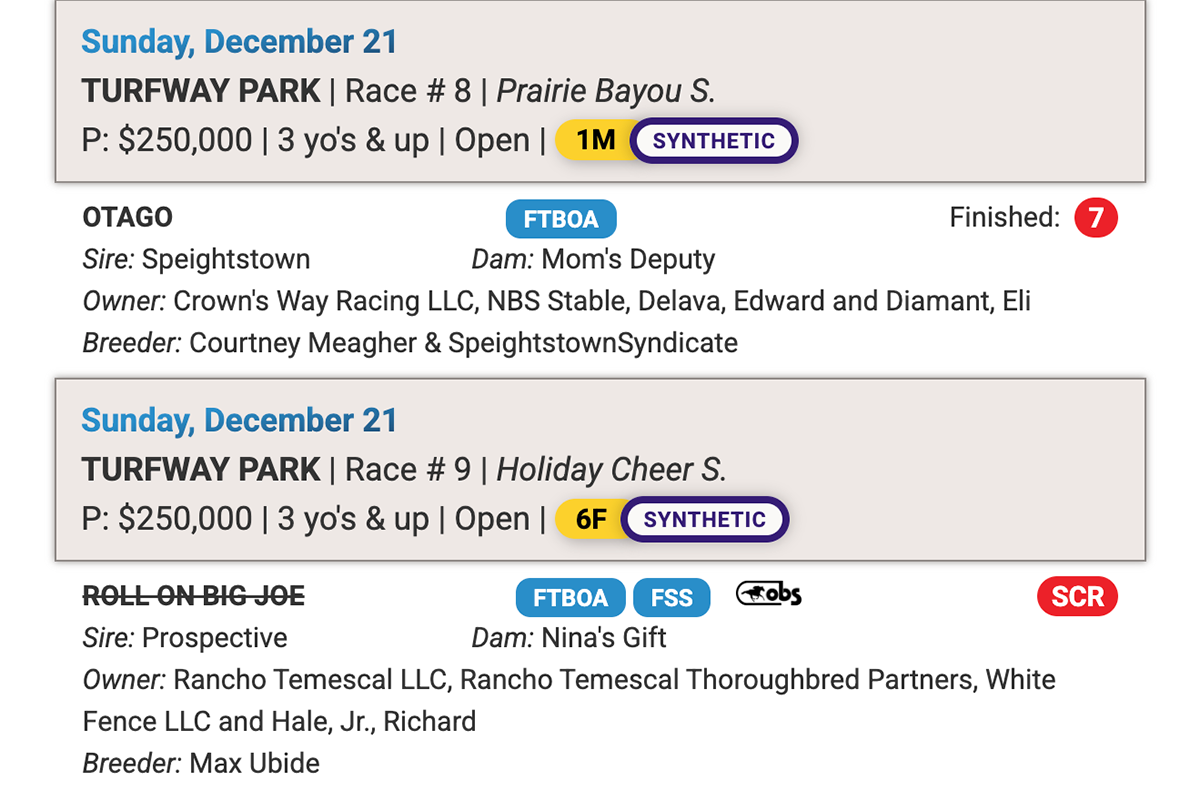Click dam name Mom's Deputy
Screen dimensions: 1200x791
[628, 260]
